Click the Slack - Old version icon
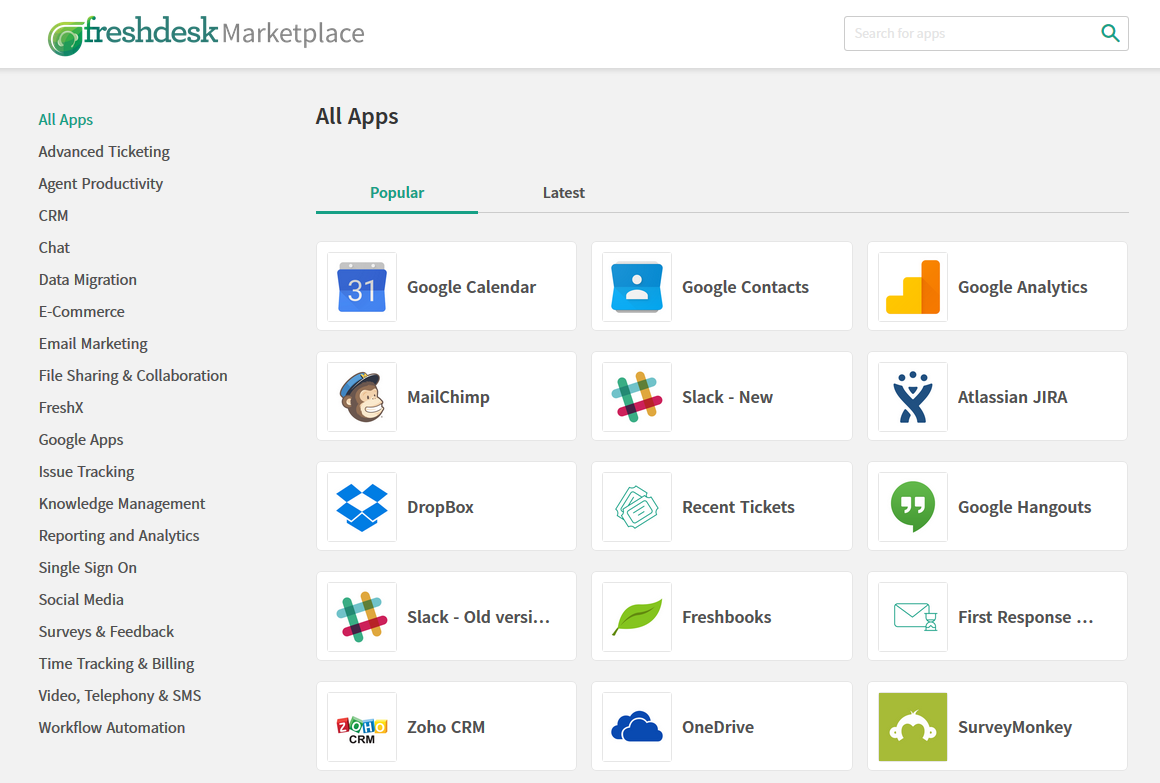This screenshot has height=783, width=1160. 362,617
